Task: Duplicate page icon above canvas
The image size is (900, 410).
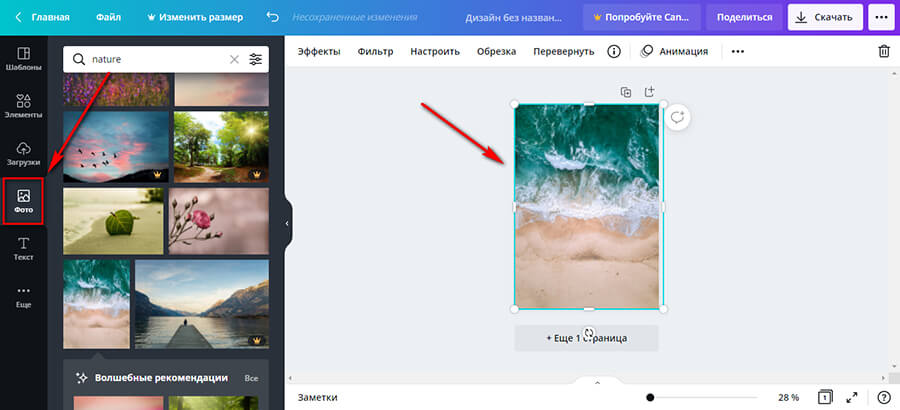Action: click(x=626, y=92)
